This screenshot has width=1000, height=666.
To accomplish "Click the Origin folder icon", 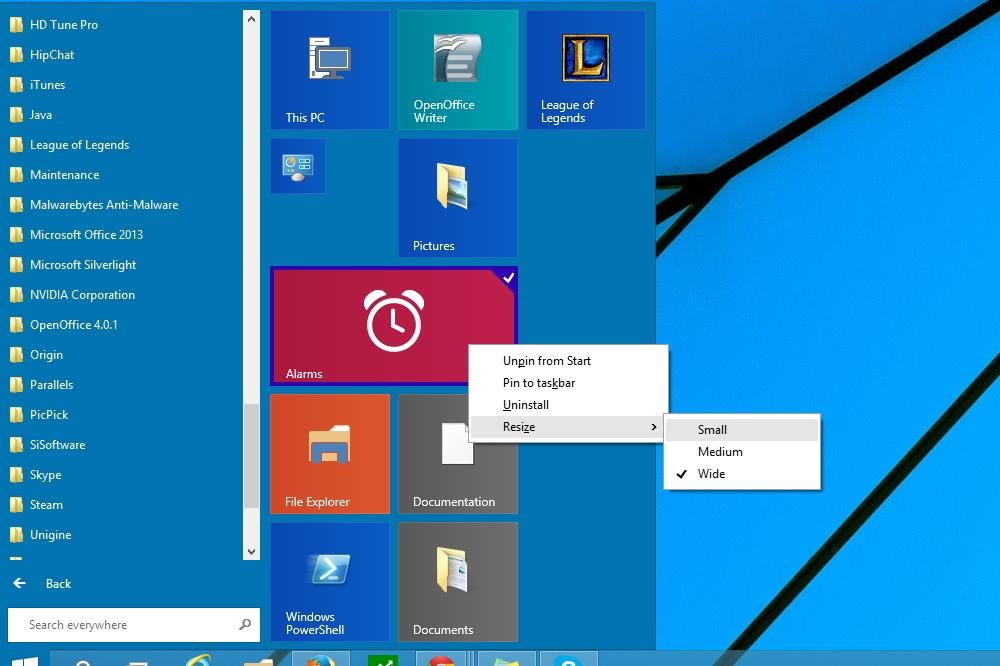I will click(x=16, y=355).
